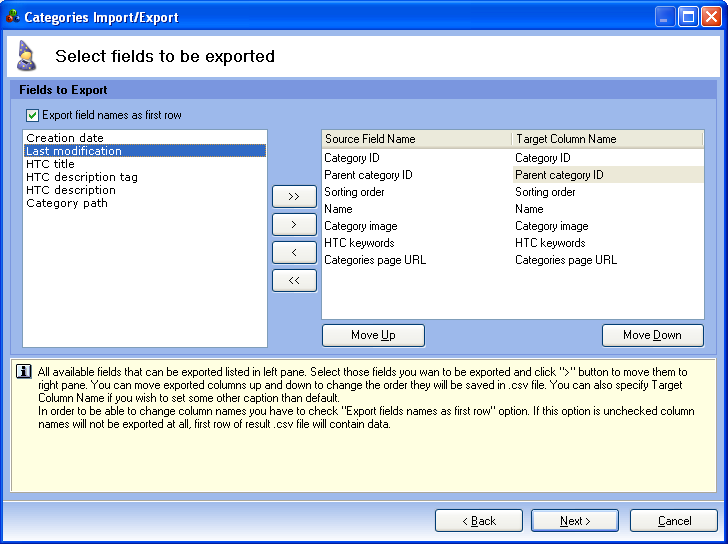Move all fields right with >> button
Image resolution: width=728 pixels, height=544 pixels.
coord(294,196)
